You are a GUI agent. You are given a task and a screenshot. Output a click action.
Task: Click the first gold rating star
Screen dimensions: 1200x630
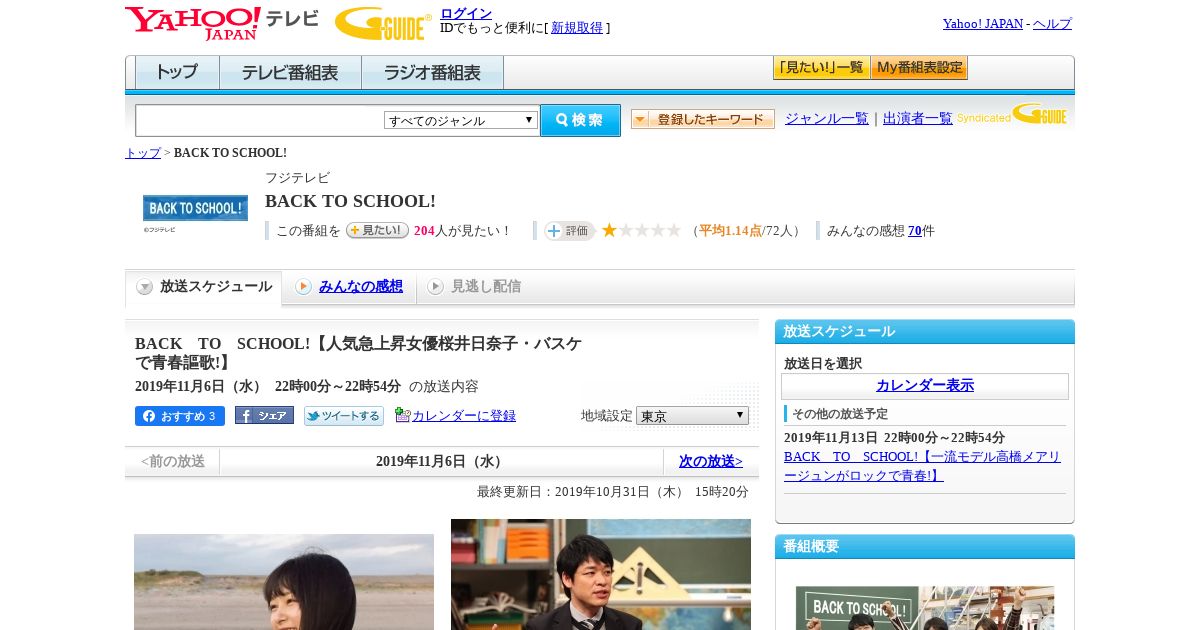(x=609, y=230)
